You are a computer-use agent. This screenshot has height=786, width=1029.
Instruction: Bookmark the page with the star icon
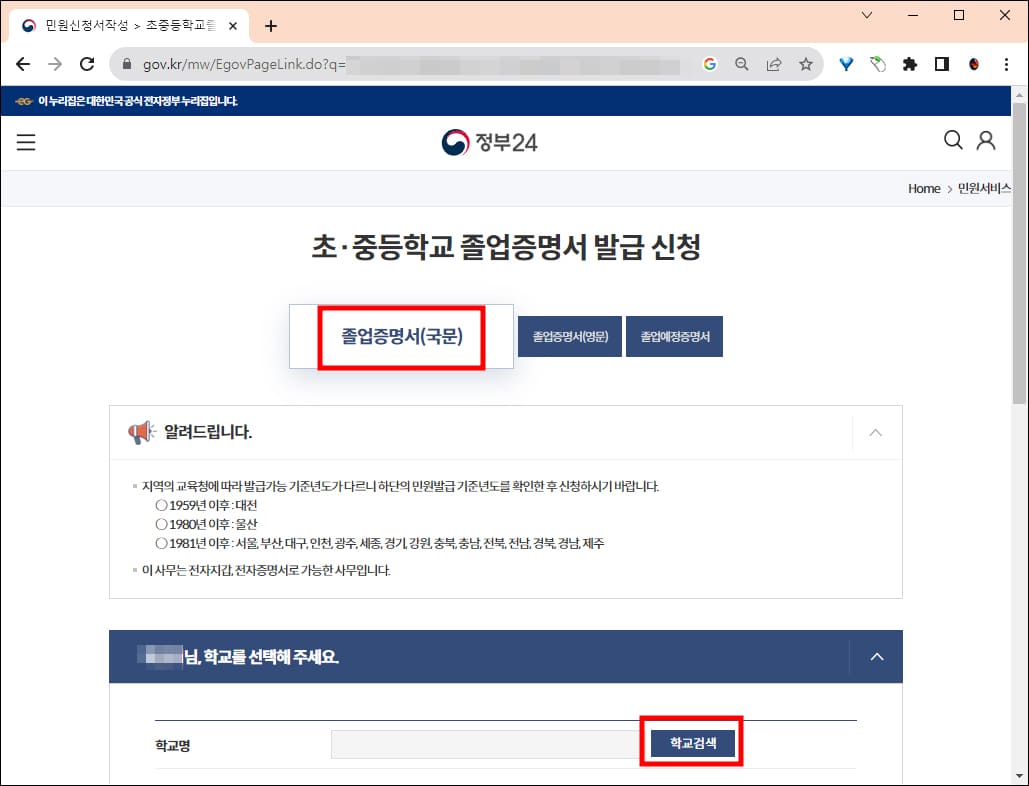(805, 63)
